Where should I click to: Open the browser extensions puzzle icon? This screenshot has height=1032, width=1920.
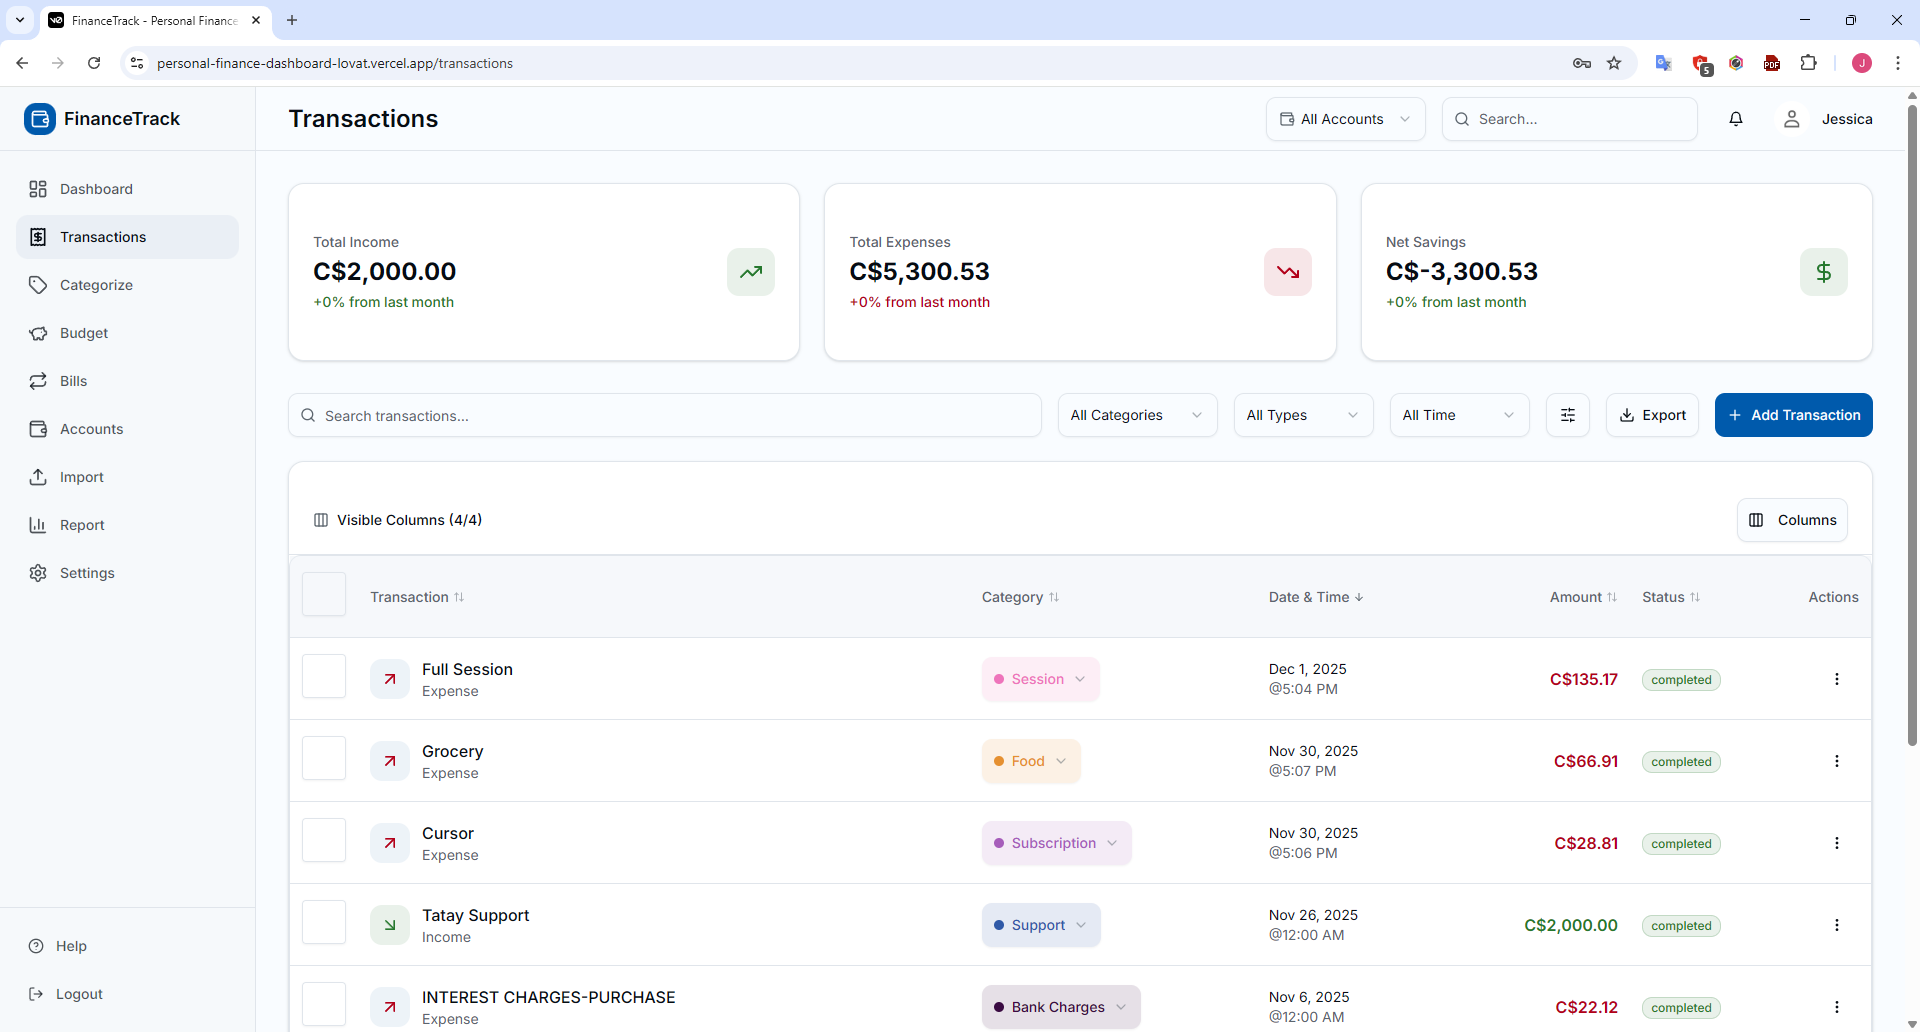[1808, 63]
